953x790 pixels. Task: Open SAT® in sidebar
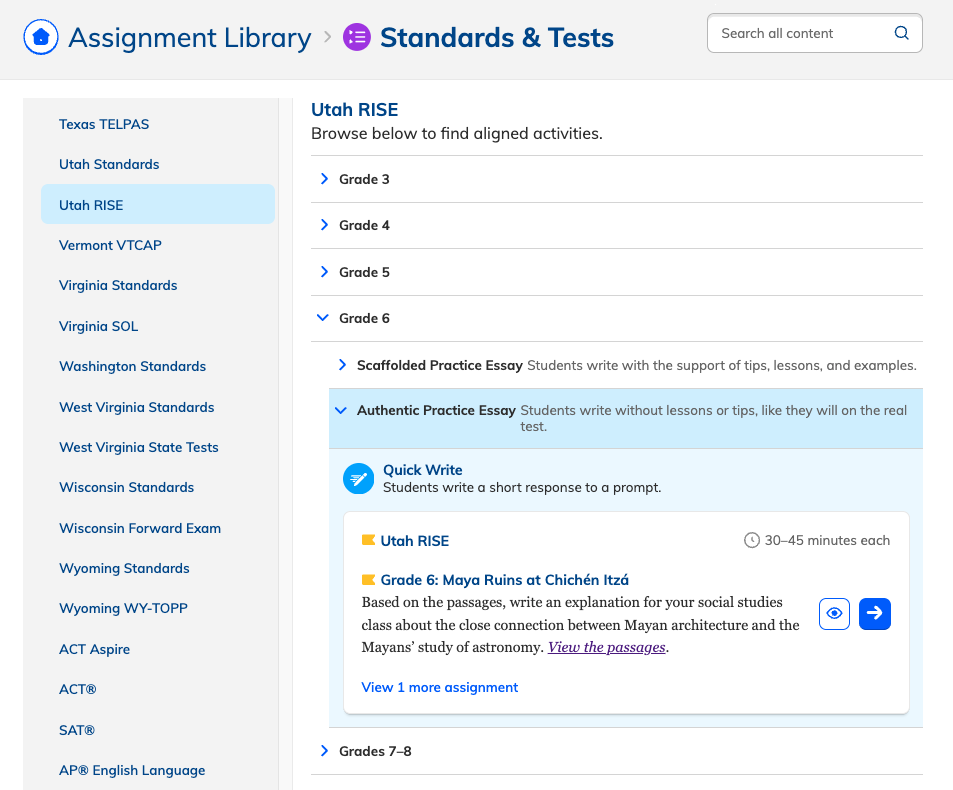pyautogui.click(x=77, y=730)
